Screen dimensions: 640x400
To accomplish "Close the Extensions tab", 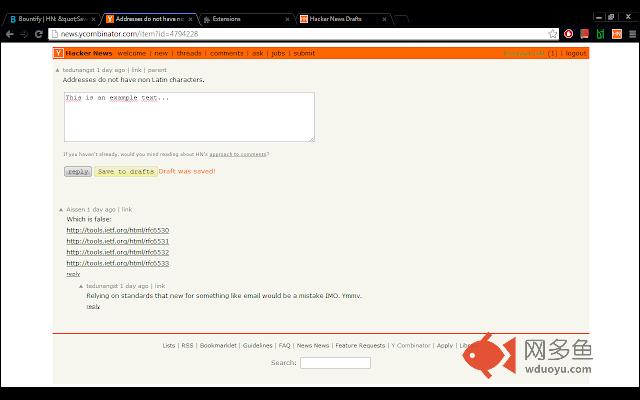I will pos(287,19).
